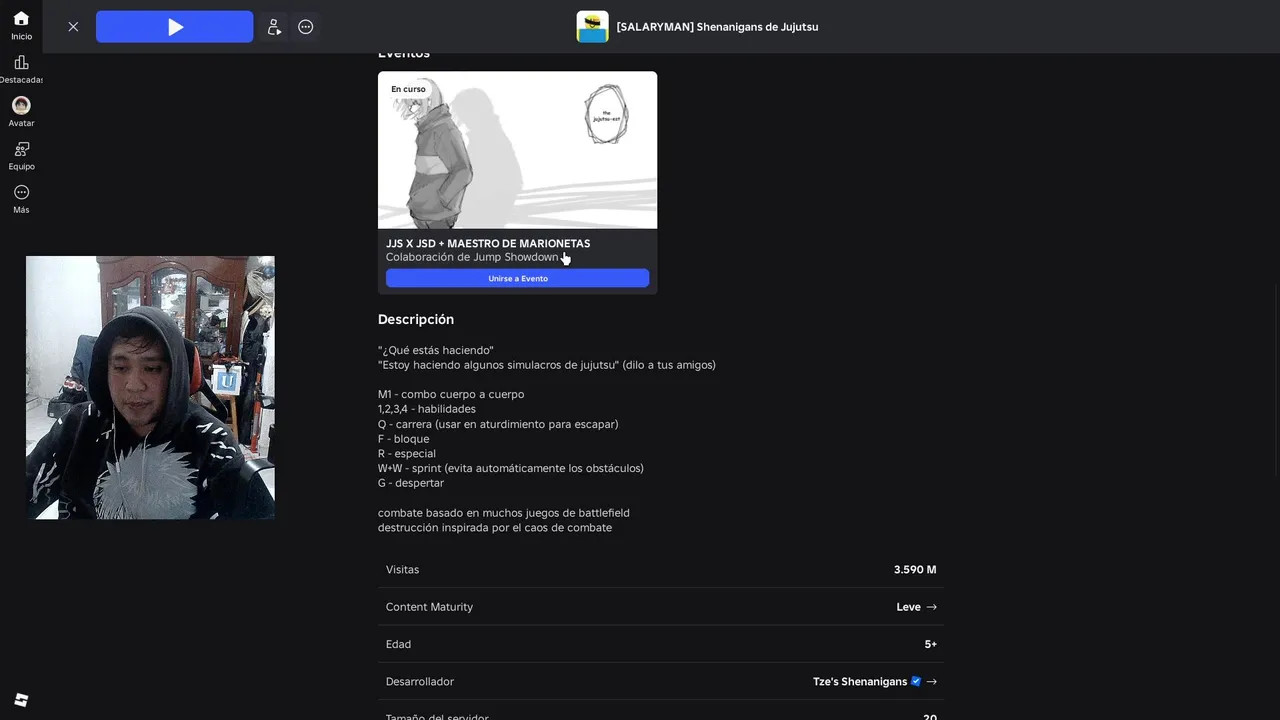
Task: Click the invite friends icon next to play
Action: [x=274, y=27]
